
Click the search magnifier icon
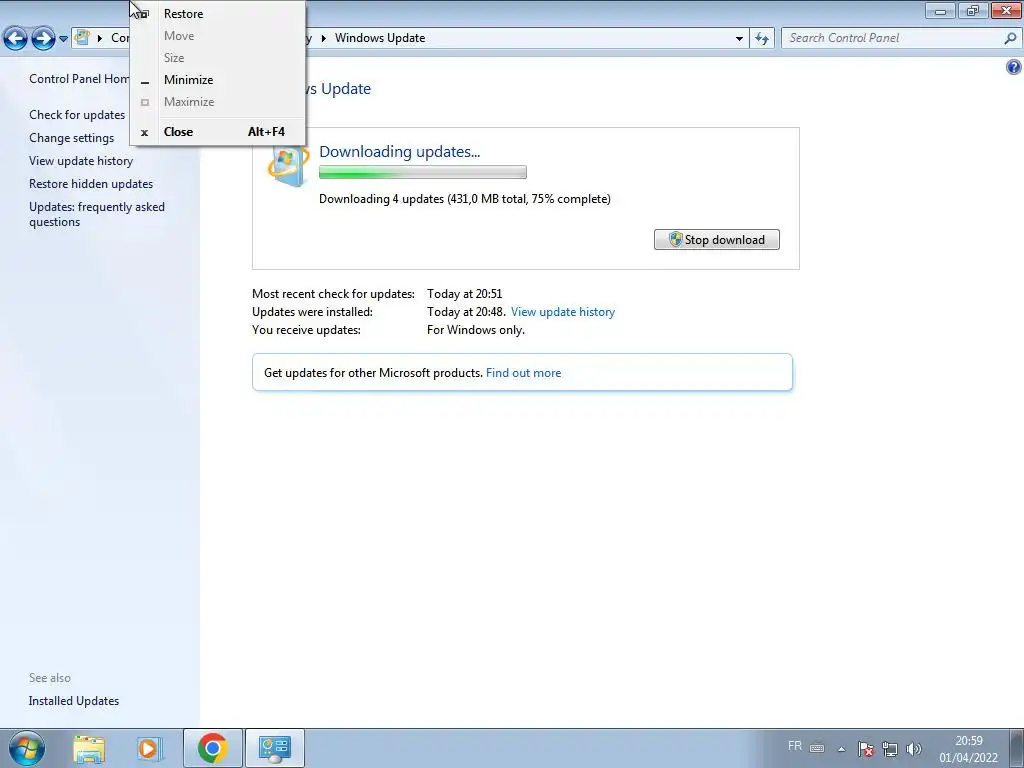[1010, 39]
